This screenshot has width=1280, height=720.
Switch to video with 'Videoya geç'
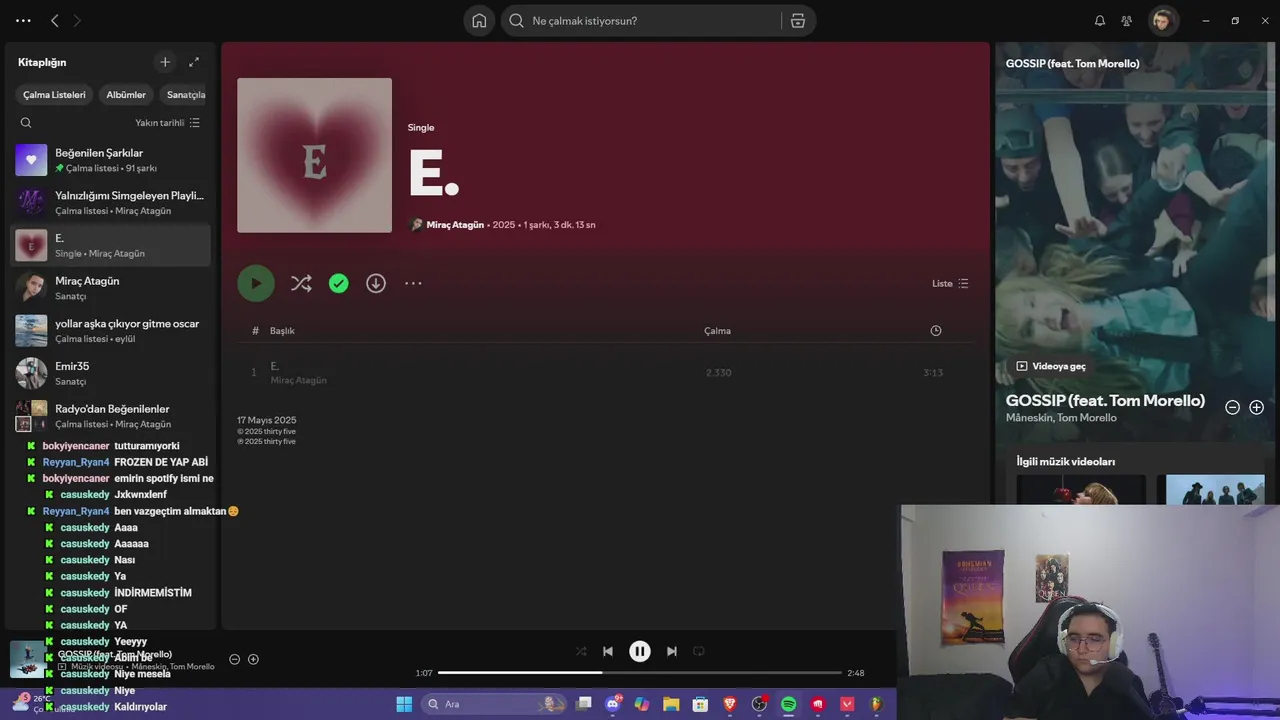click(x=1051, y=366)
